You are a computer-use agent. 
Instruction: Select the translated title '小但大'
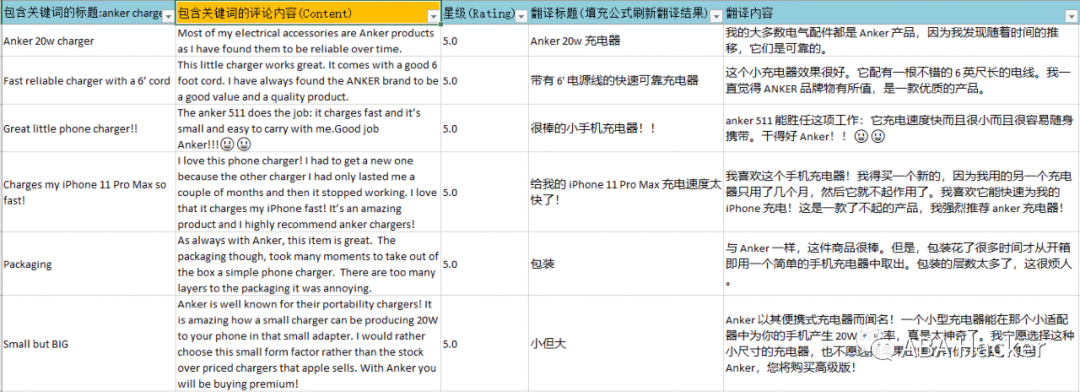625,344
